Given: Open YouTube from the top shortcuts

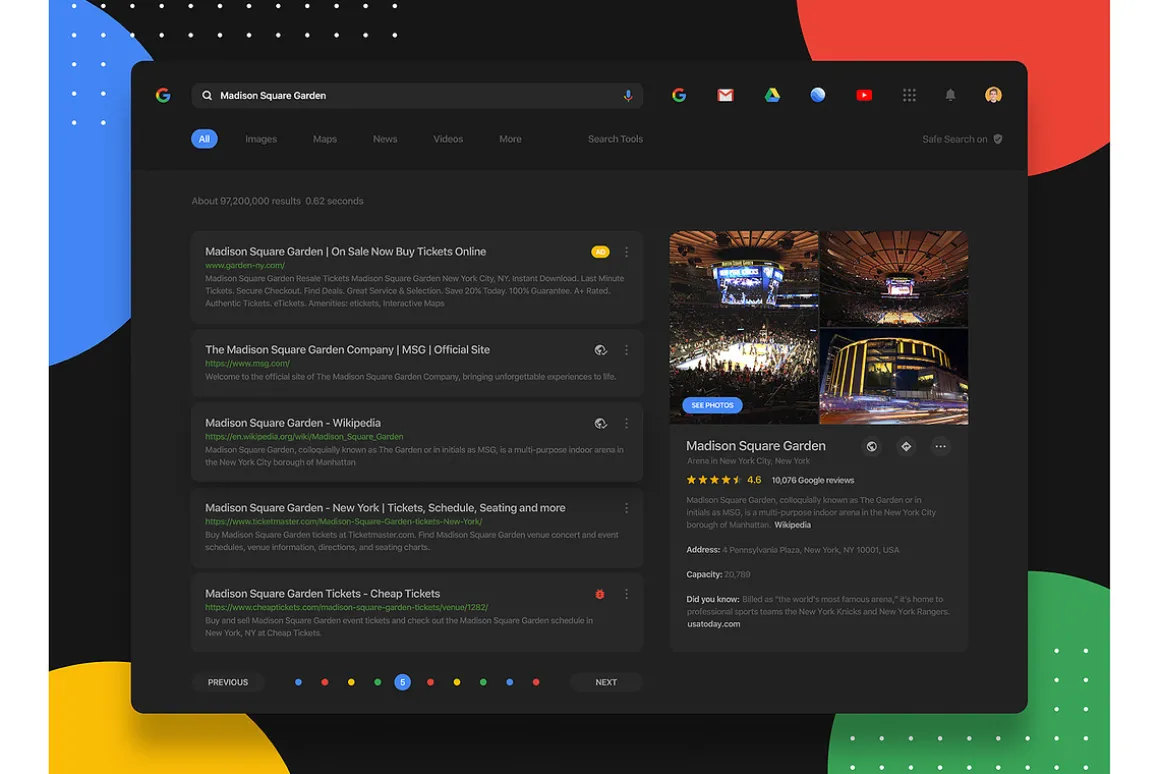Looking at the screenshot, I should point(863,95).
